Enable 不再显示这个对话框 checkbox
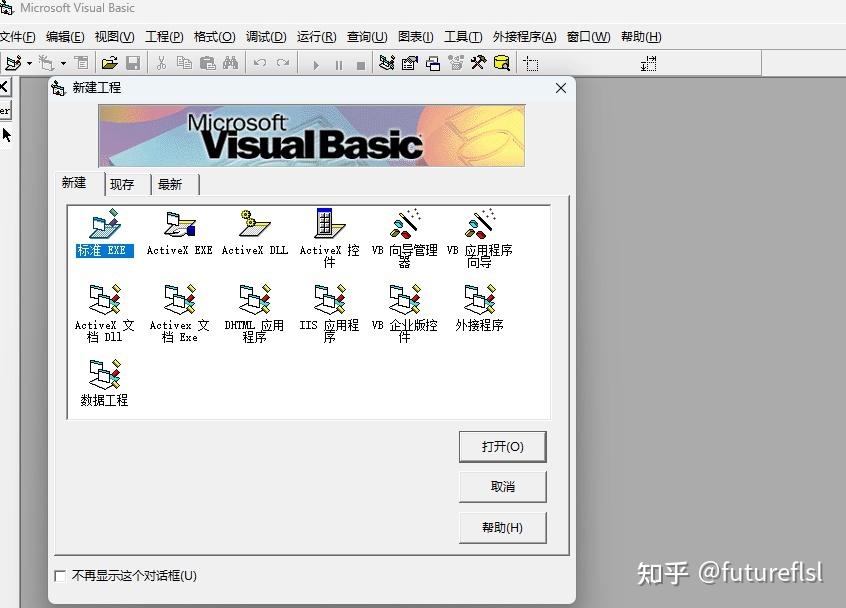 pyautogui.click(x=60, y=576)
